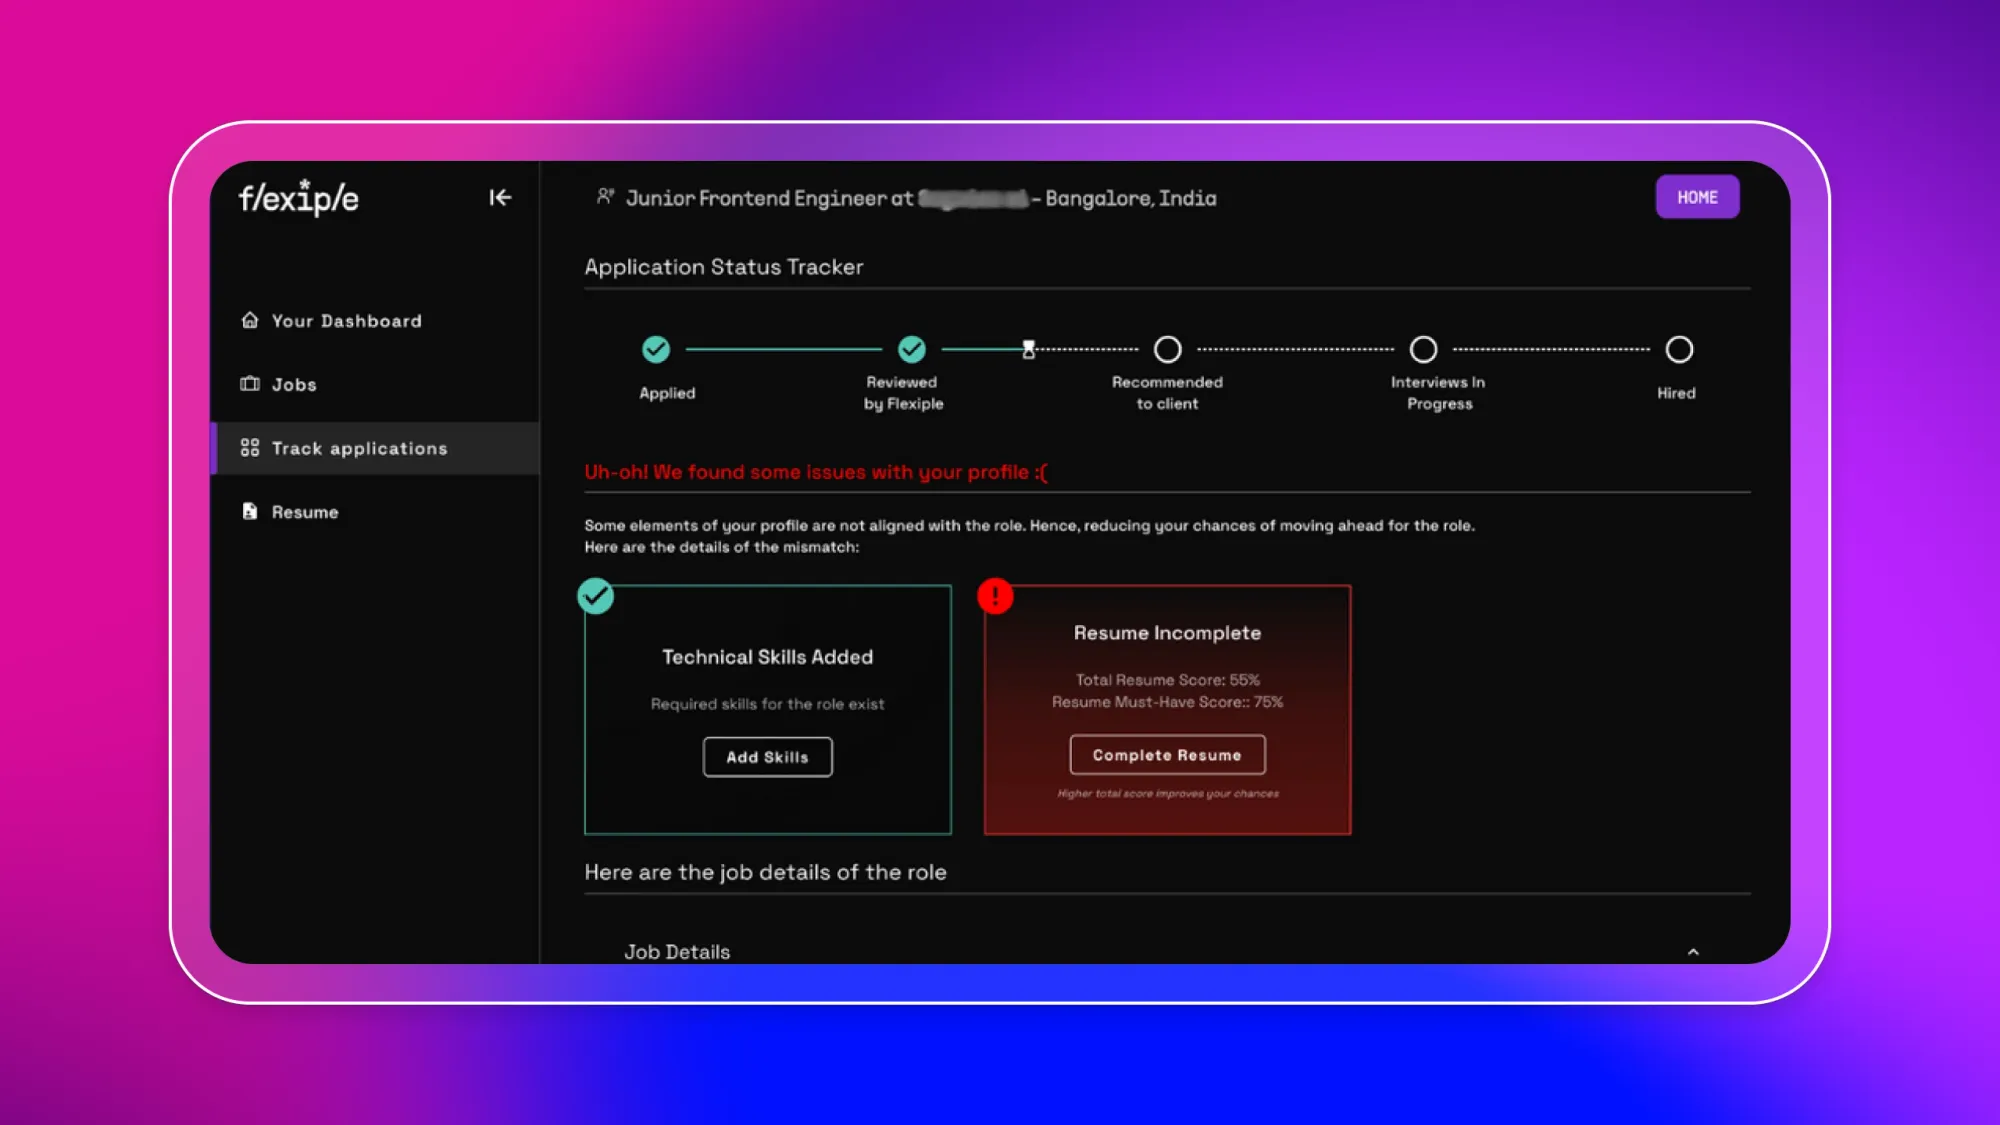Image resolution: width=2000 pixels, height=1125 pixels.
Task: Click the document icon next to Resume
Action: [248, 511]
